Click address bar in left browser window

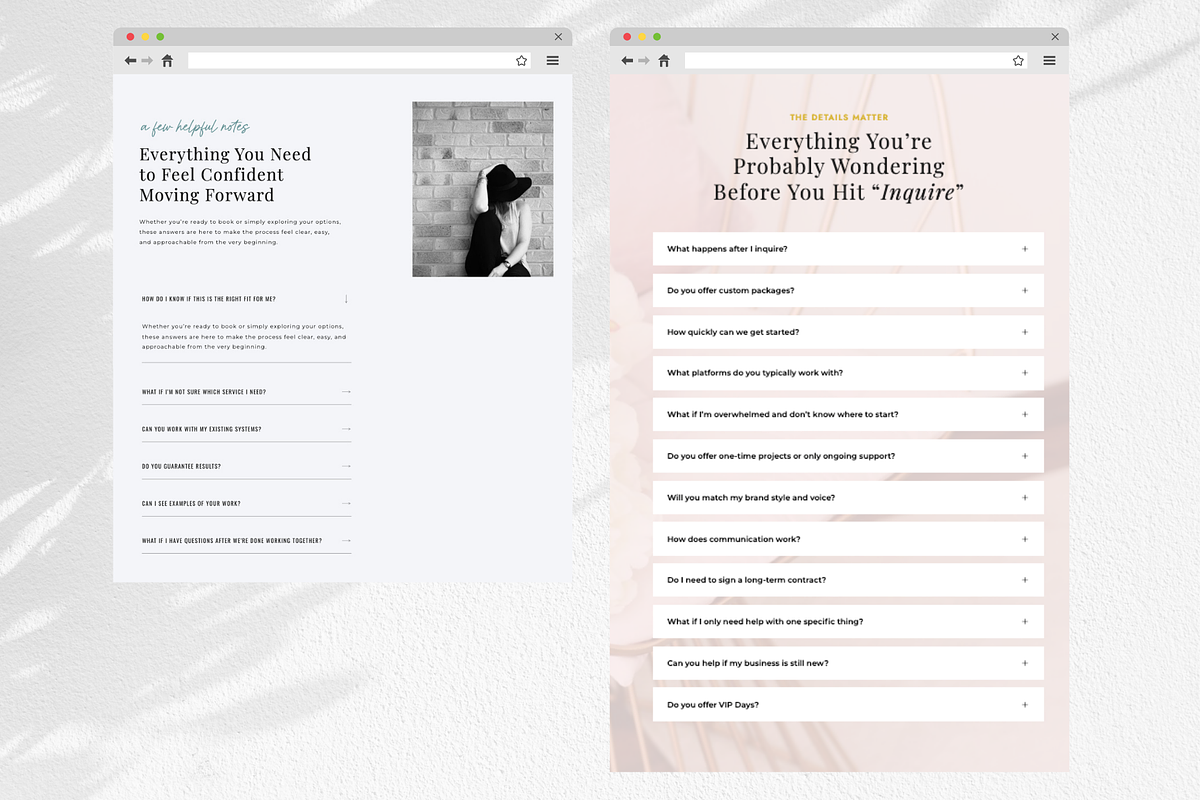pyautogui.click(x=359, y=61)
